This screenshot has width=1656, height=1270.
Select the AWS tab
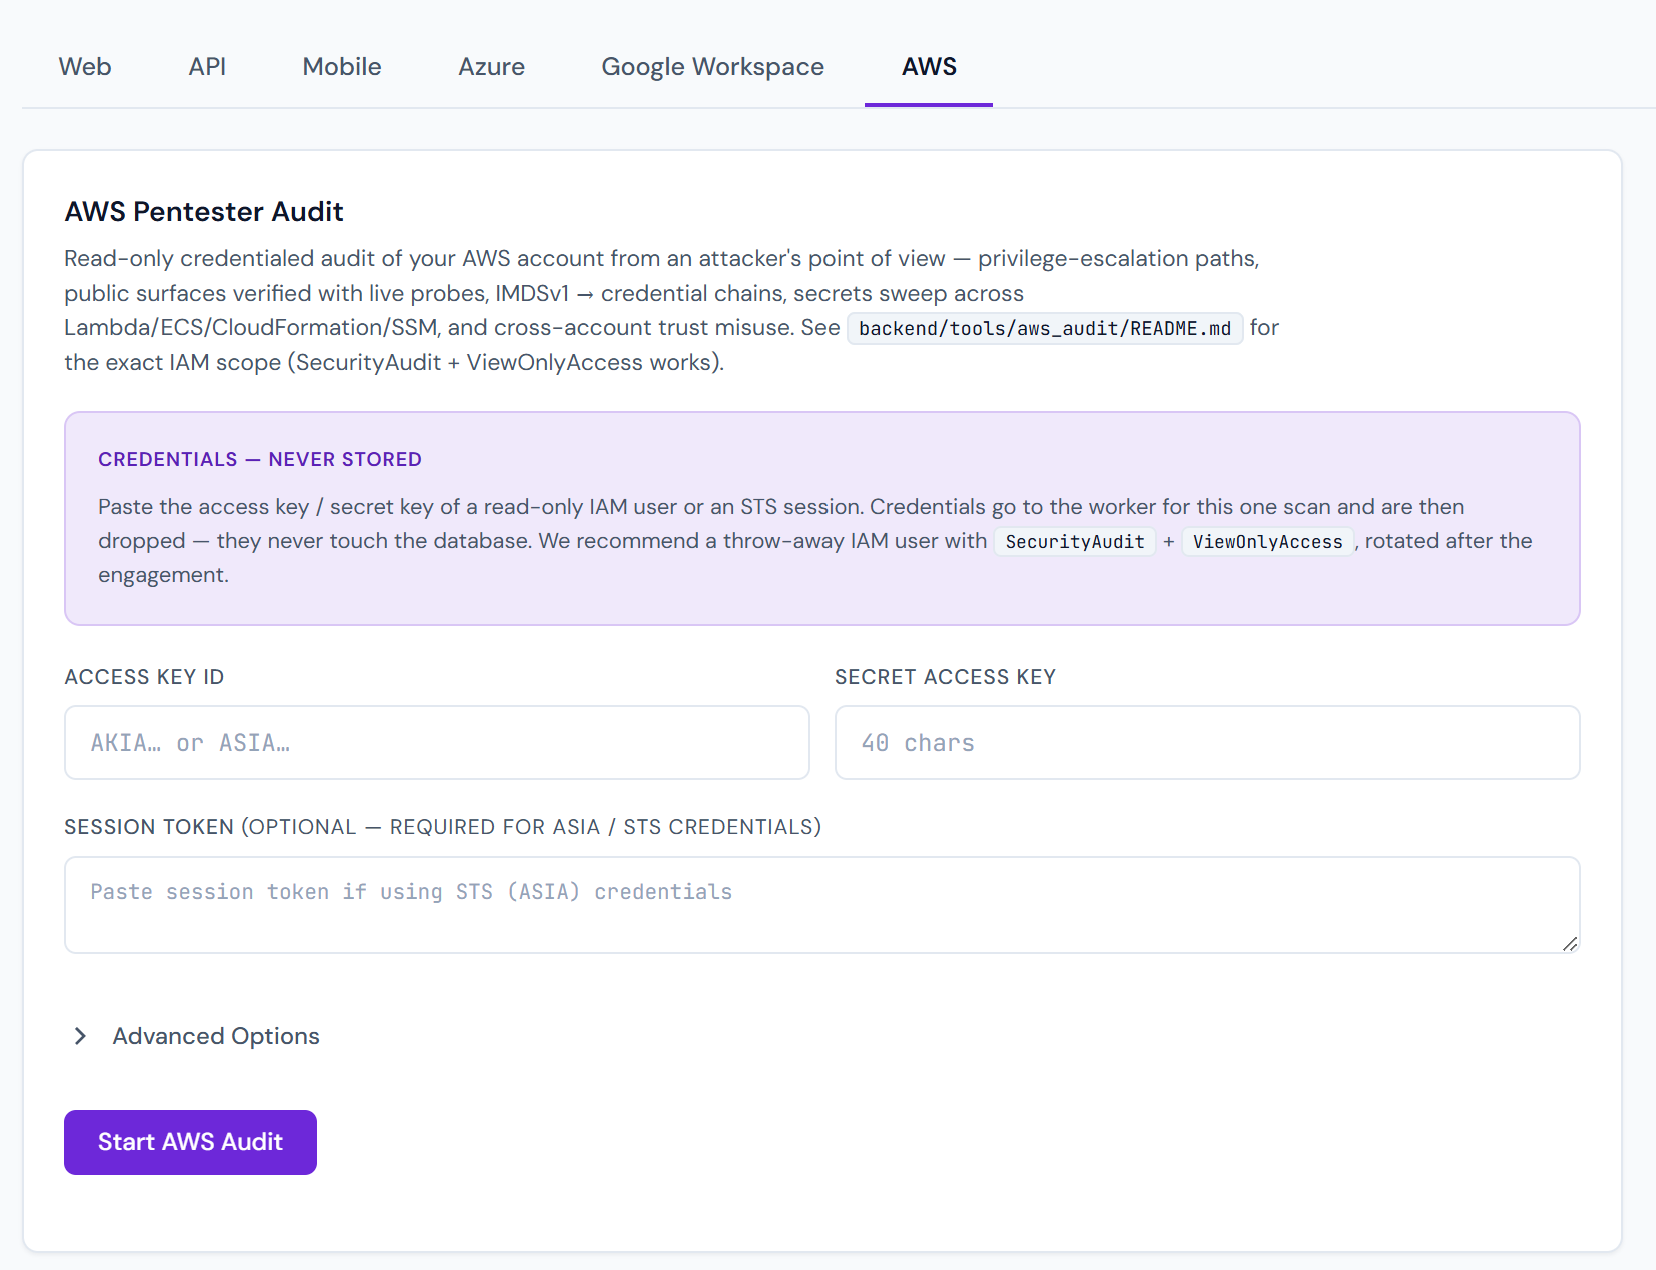click(x=929, y=67)
